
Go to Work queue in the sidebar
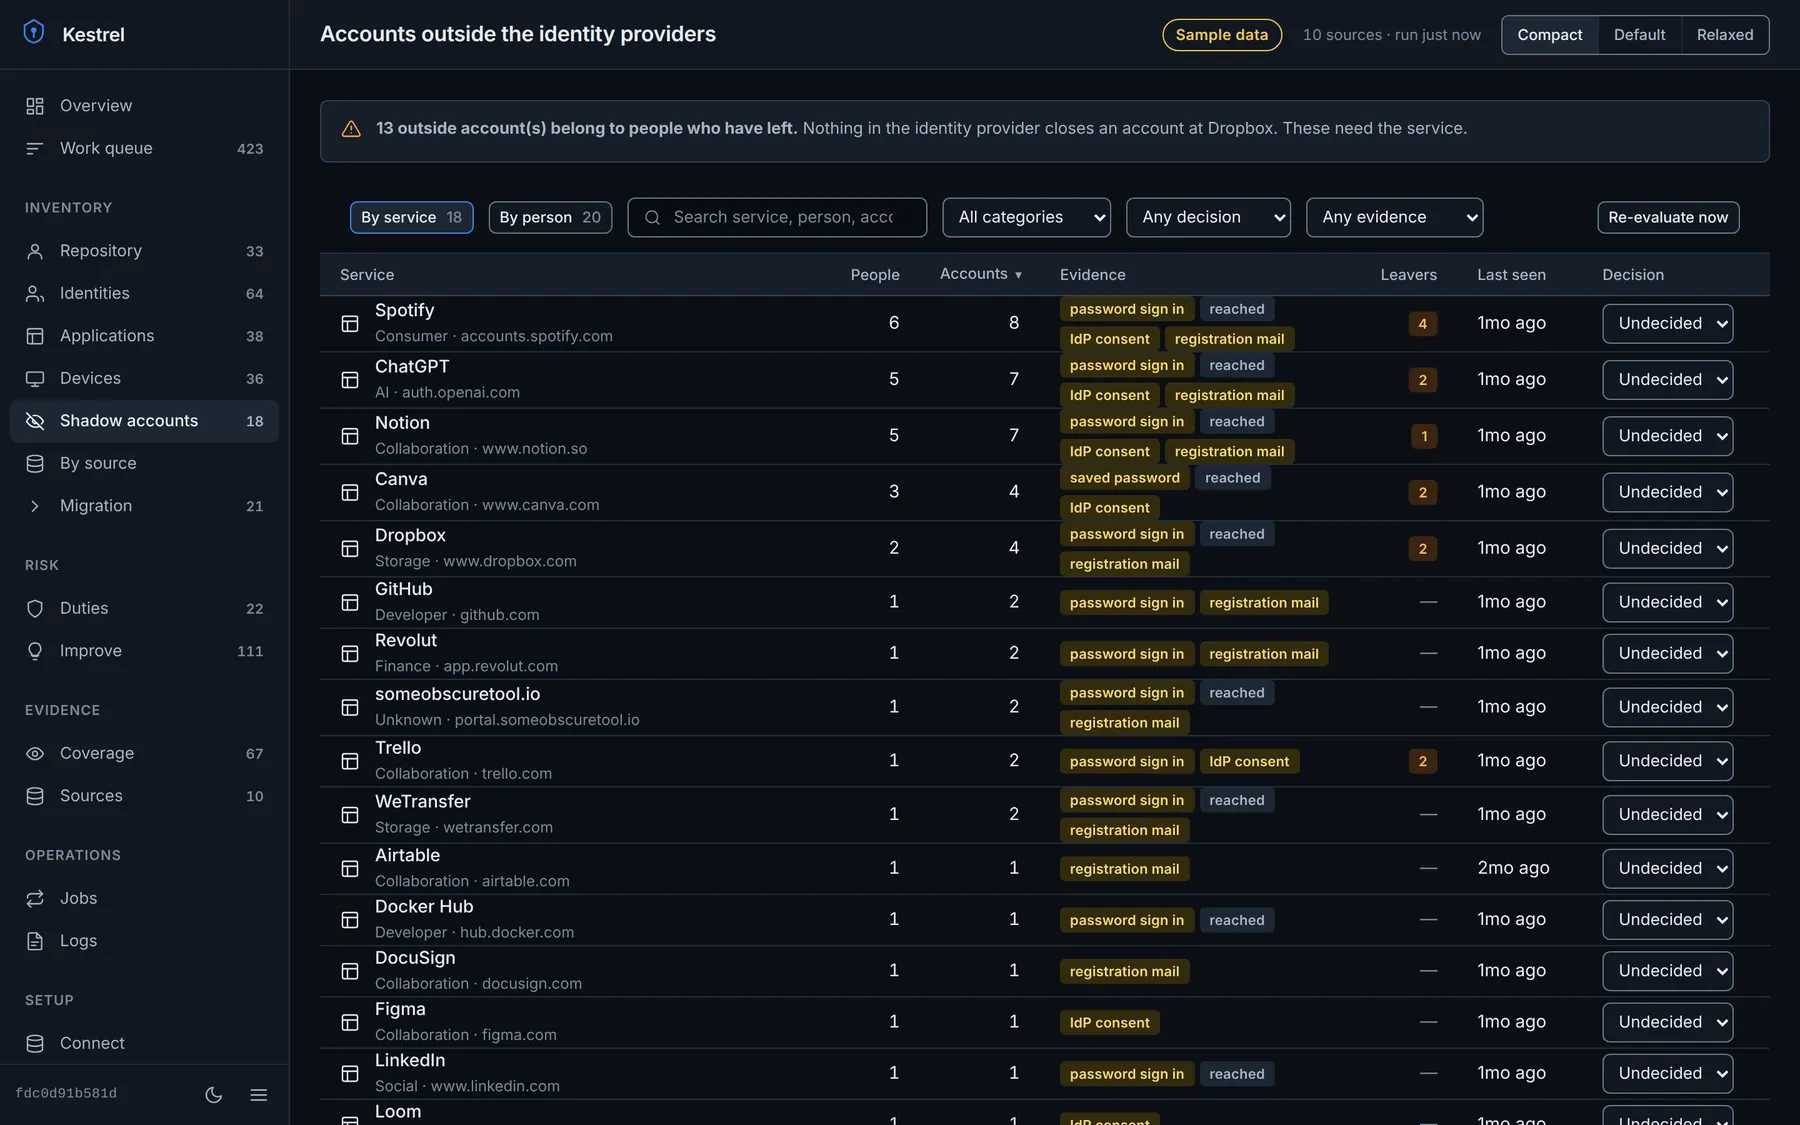[144, 148]
